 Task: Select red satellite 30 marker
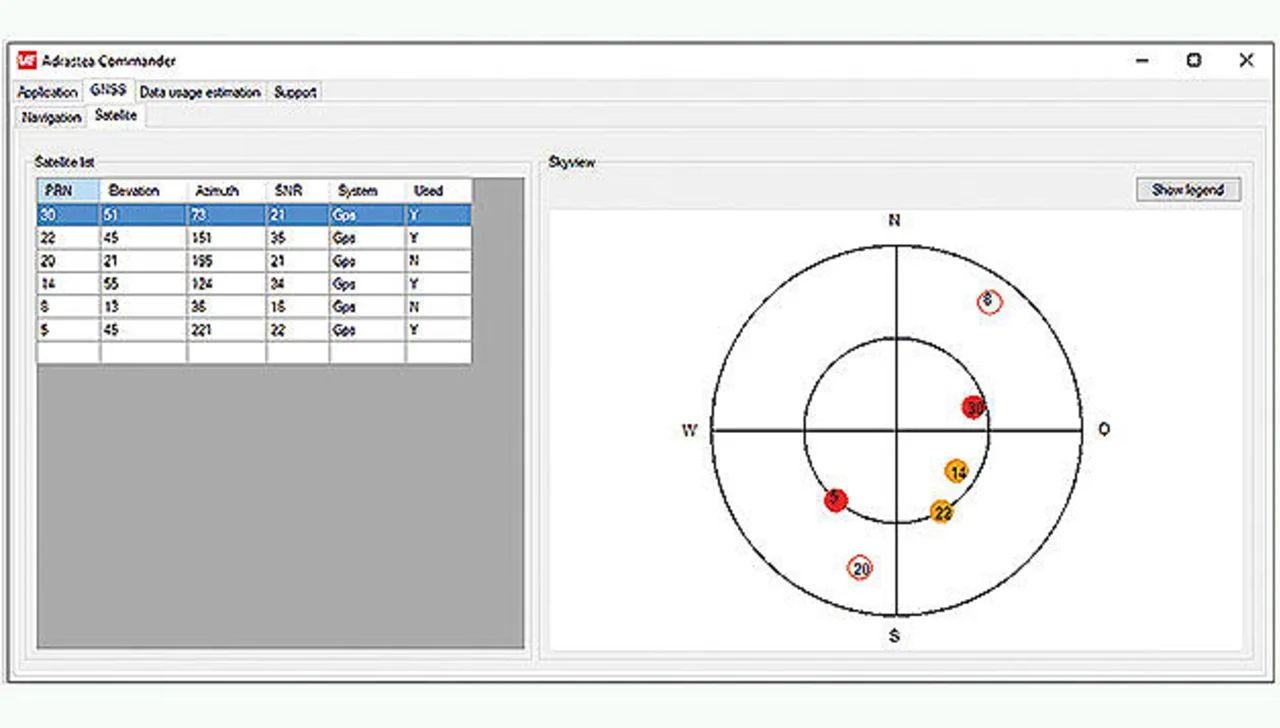(974, 408)
